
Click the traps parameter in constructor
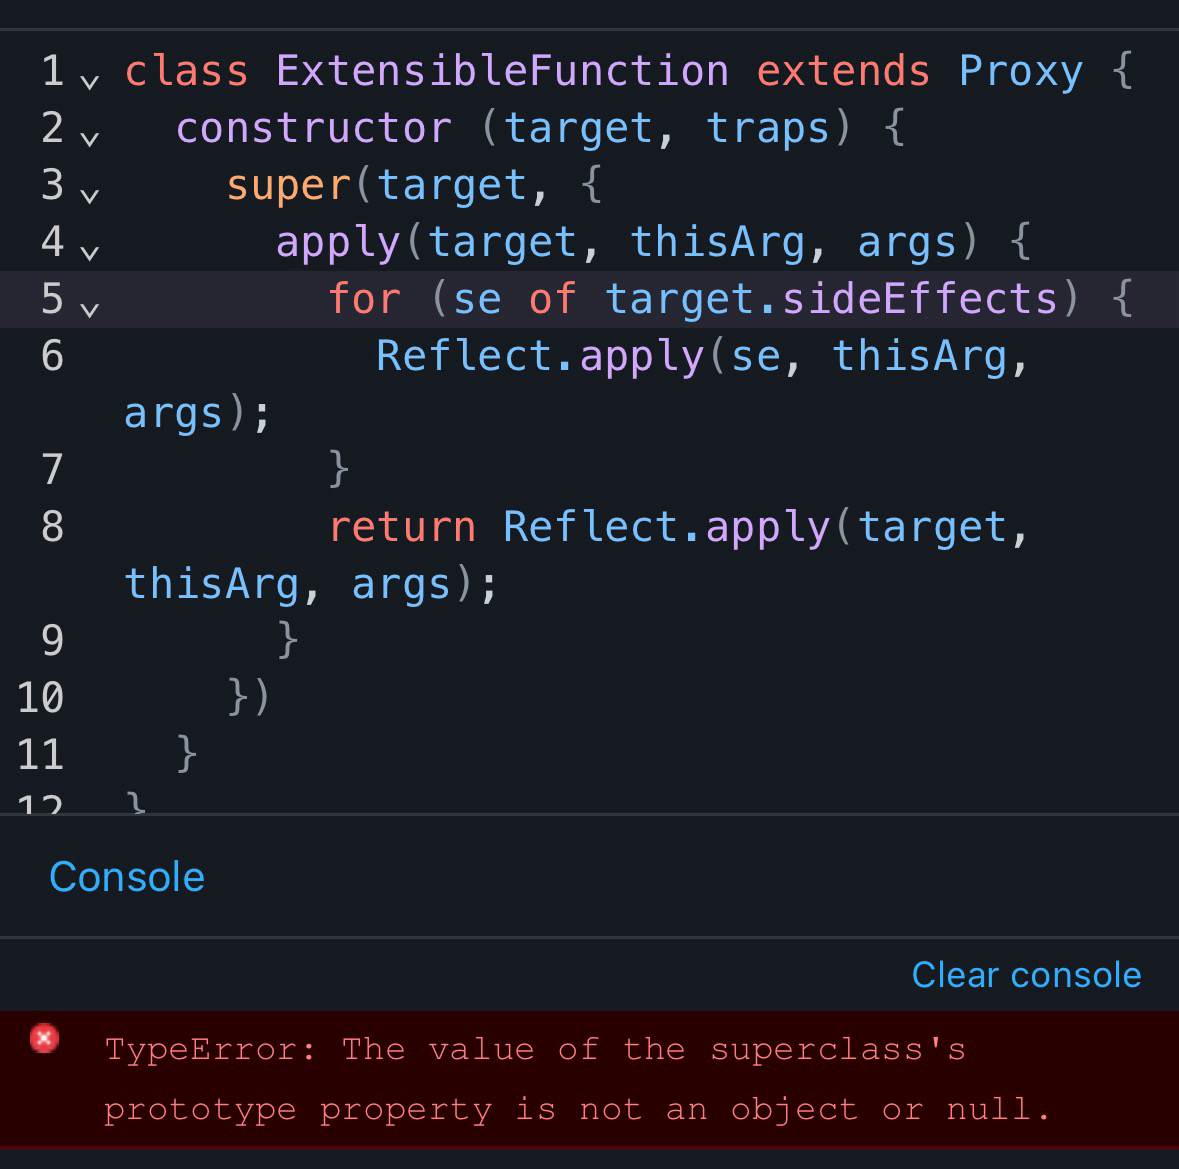768,129
